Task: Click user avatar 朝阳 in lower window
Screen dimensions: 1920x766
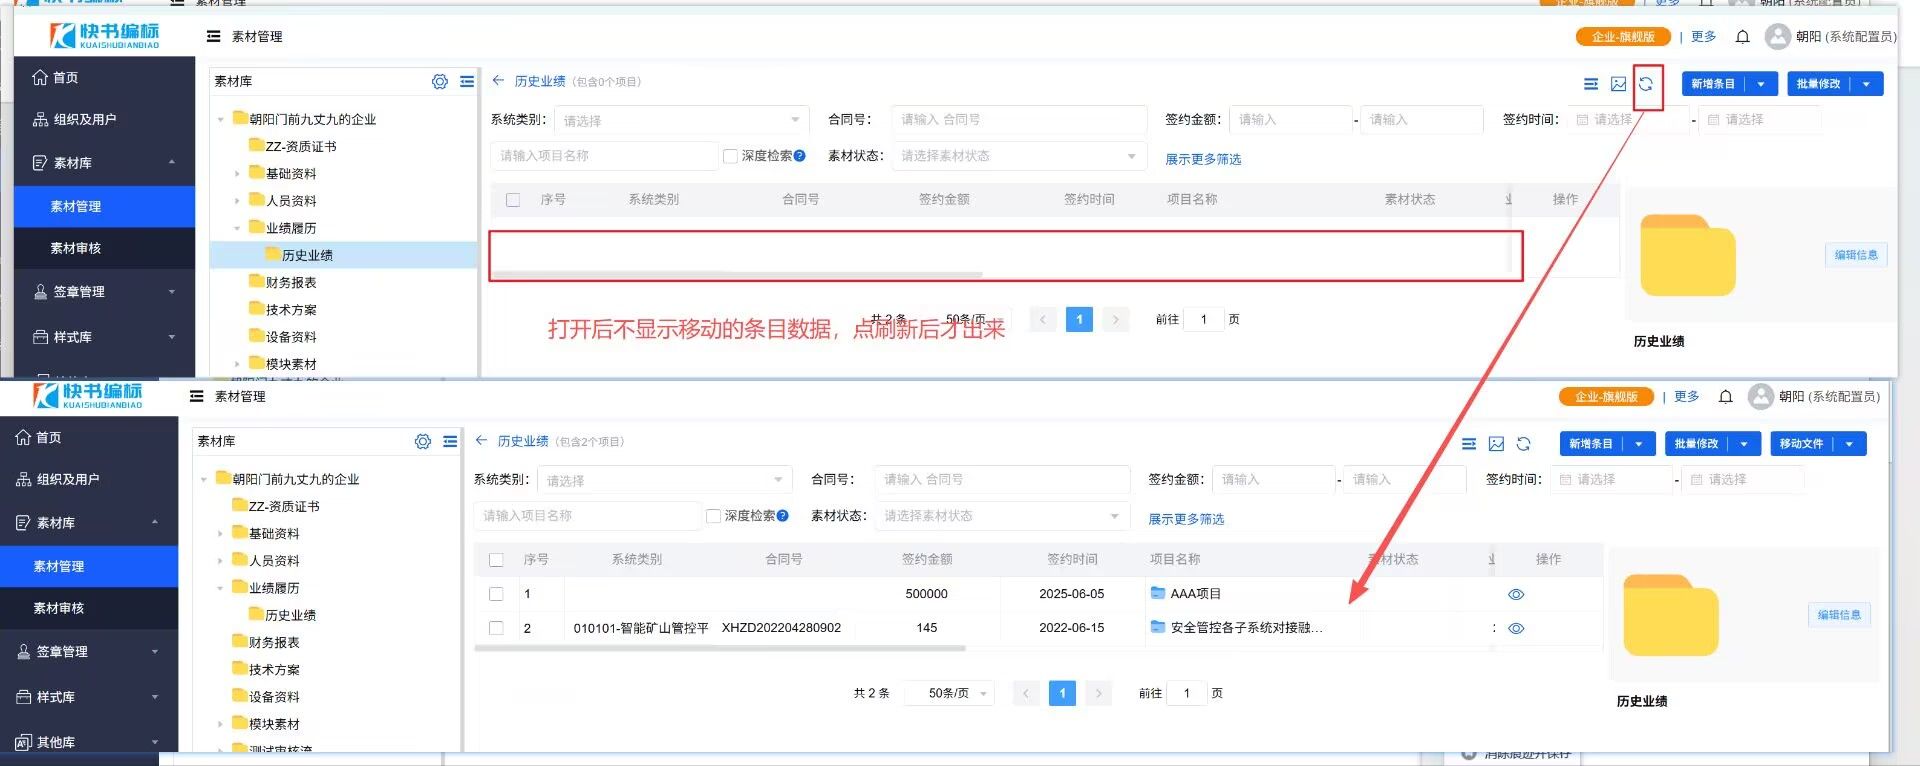Action: point(1760,397)
